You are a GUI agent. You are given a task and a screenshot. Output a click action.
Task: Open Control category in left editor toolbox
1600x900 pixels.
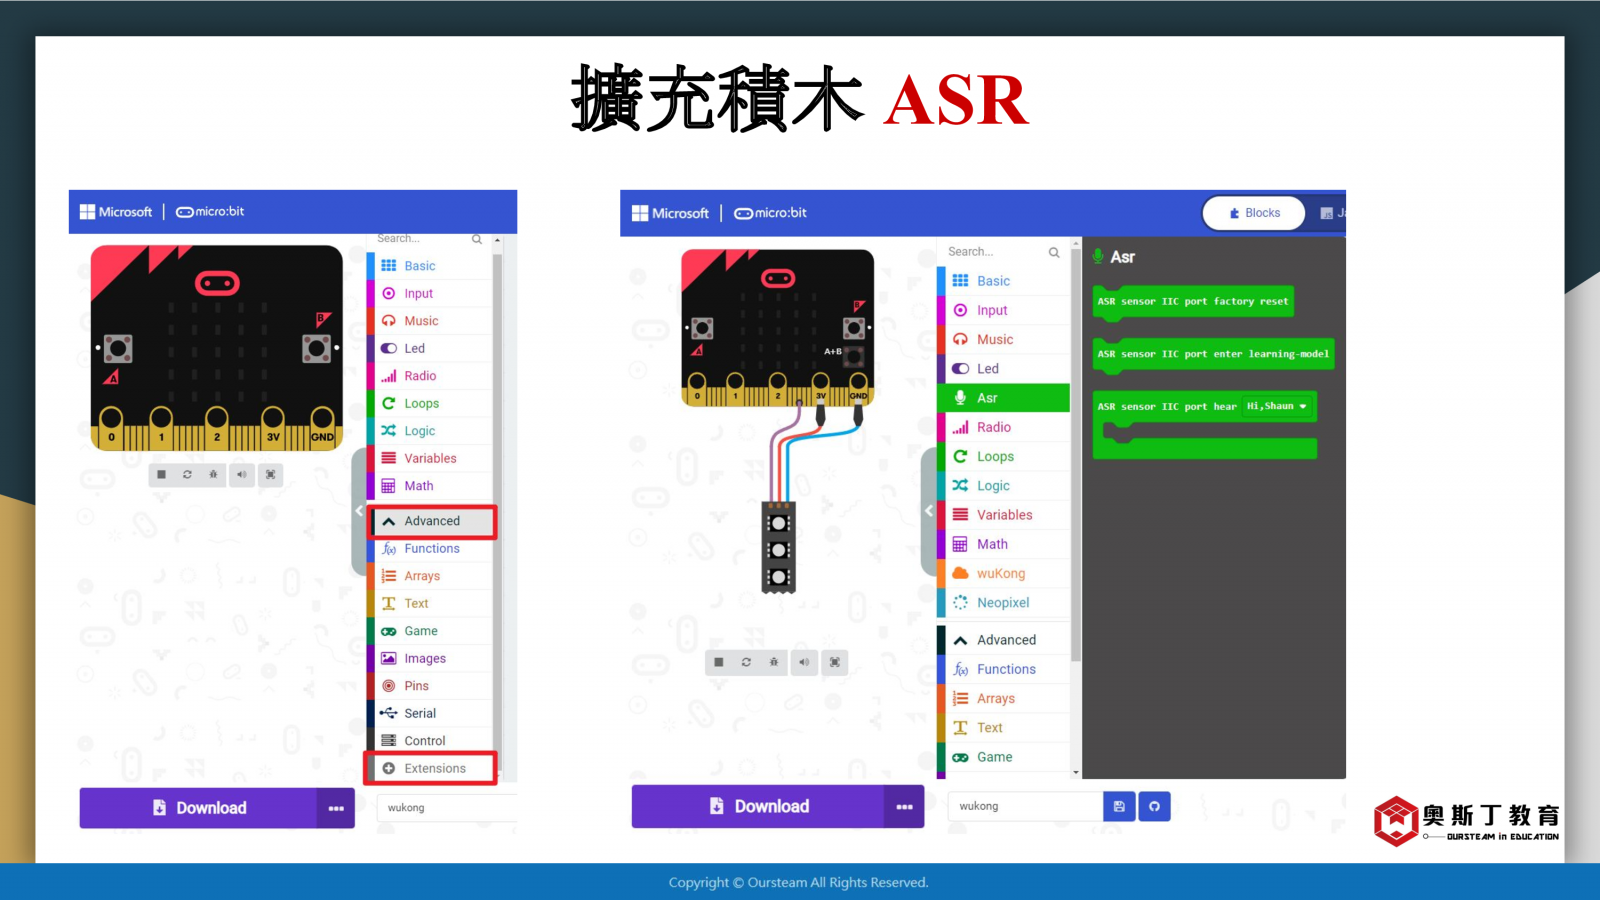[430, 741]
